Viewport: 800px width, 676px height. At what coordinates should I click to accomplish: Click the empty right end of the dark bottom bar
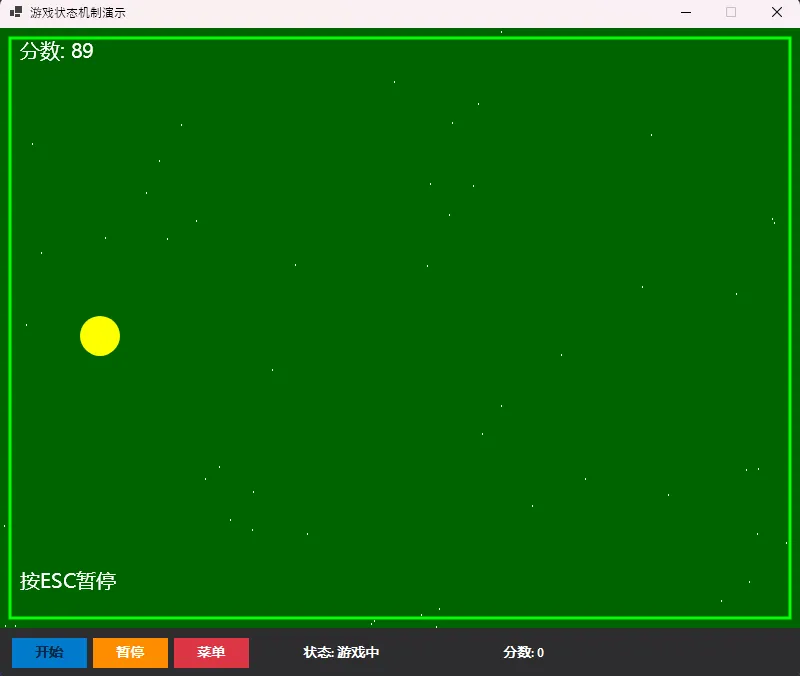(x=700, y=653)
